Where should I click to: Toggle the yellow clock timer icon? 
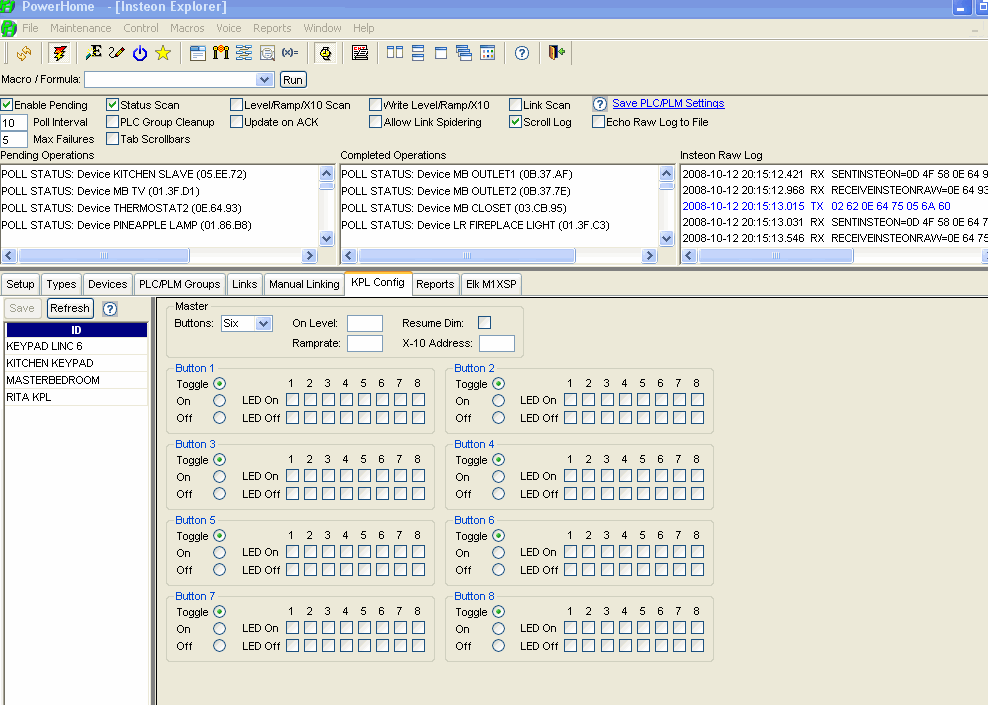[325, 54]
